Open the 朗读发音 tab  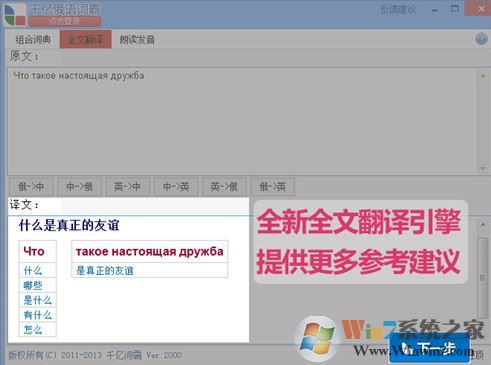137,40
